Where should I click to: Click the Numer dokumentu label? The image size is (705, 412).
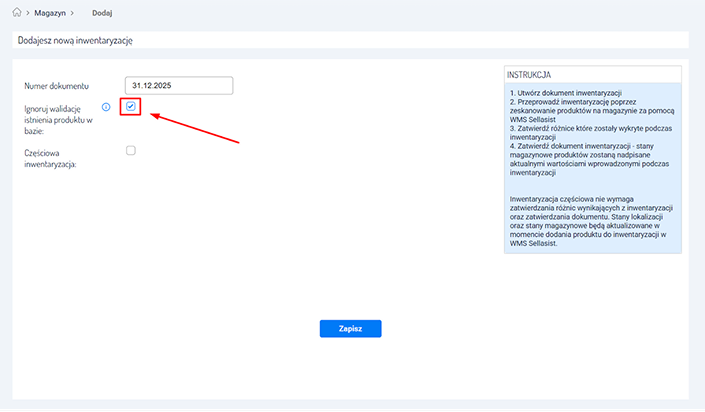pyautogui.click(x=57, y=86)
